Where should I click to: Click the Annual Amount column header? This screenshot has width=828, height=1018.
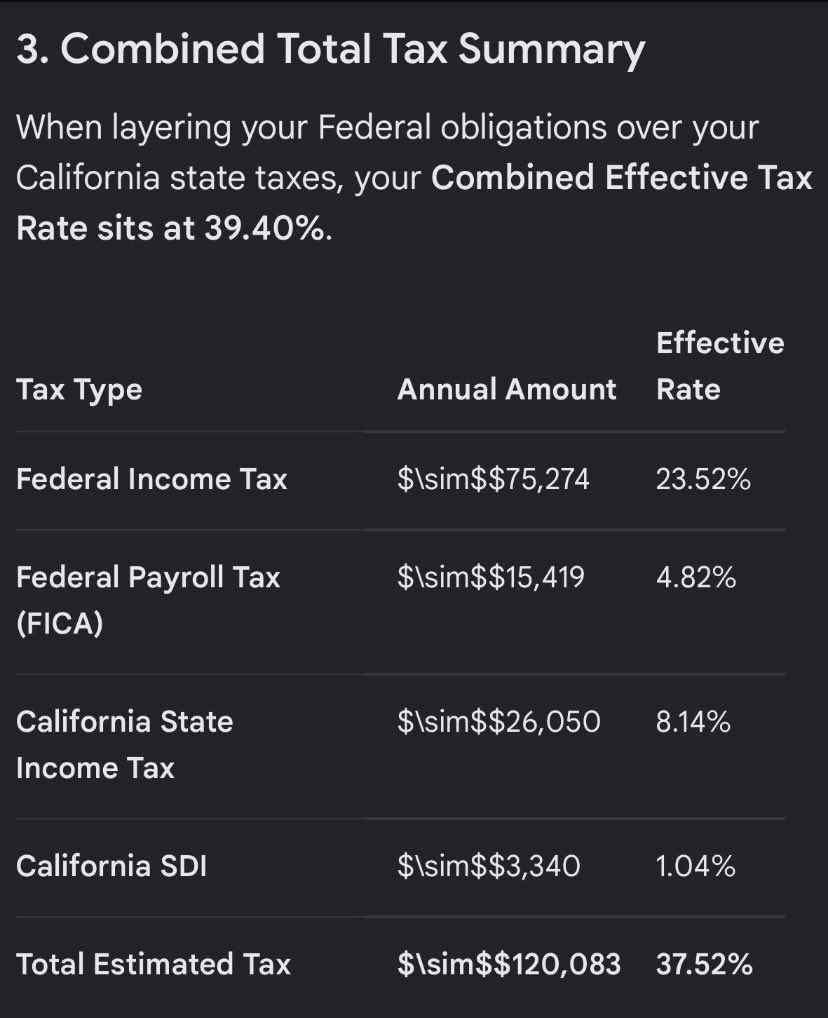[x=507, y=390]
